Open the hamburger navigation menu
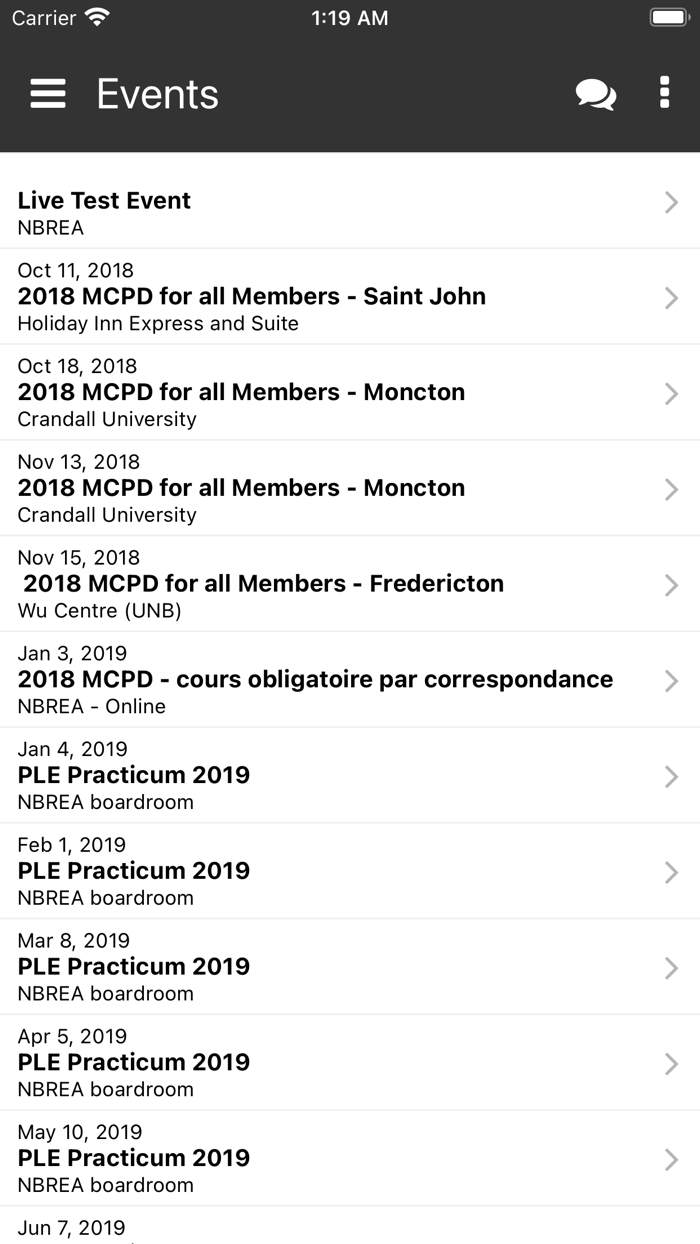The image size is (700, 1244). click(47, 94)
